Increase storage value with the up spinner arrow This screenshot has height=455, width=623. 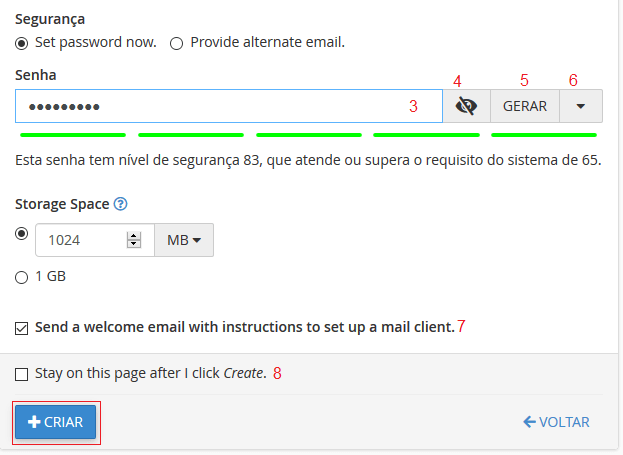(134, 235)
